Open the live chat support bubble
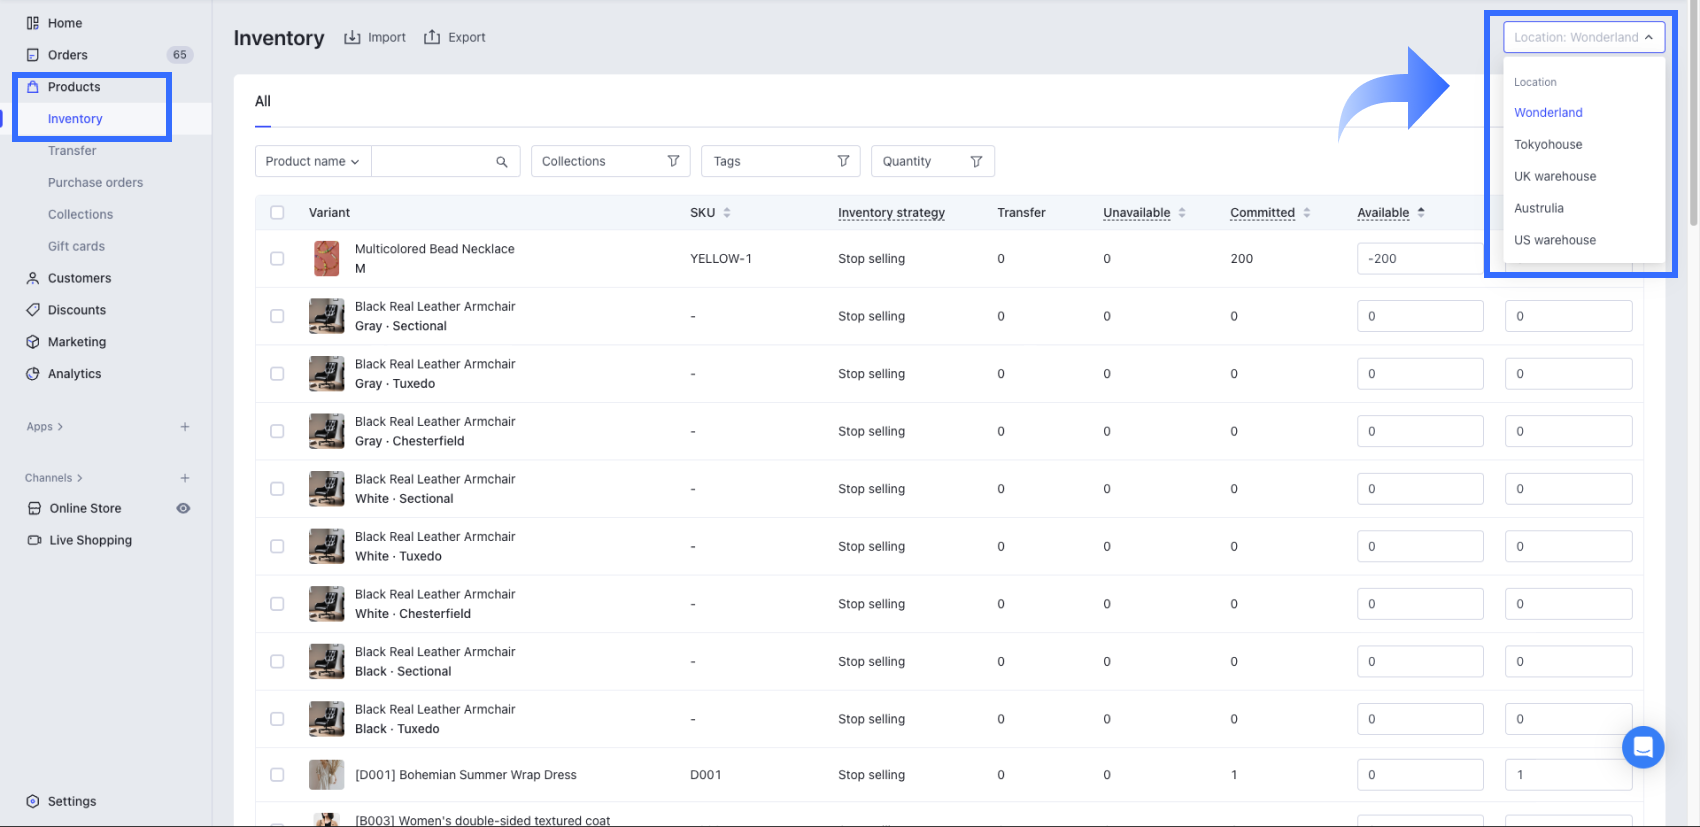This screenshot has height=827, width=1700. point(1642,747)
